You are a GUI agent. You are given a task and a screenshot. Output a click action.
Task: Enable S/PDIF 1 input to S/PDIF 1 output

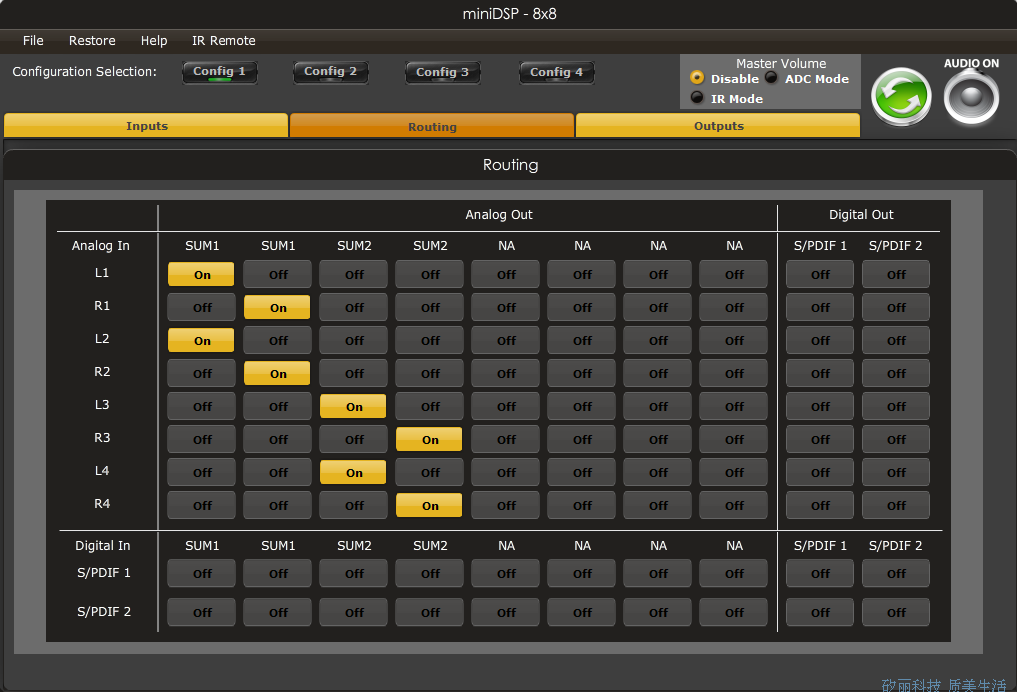[820, 573]
